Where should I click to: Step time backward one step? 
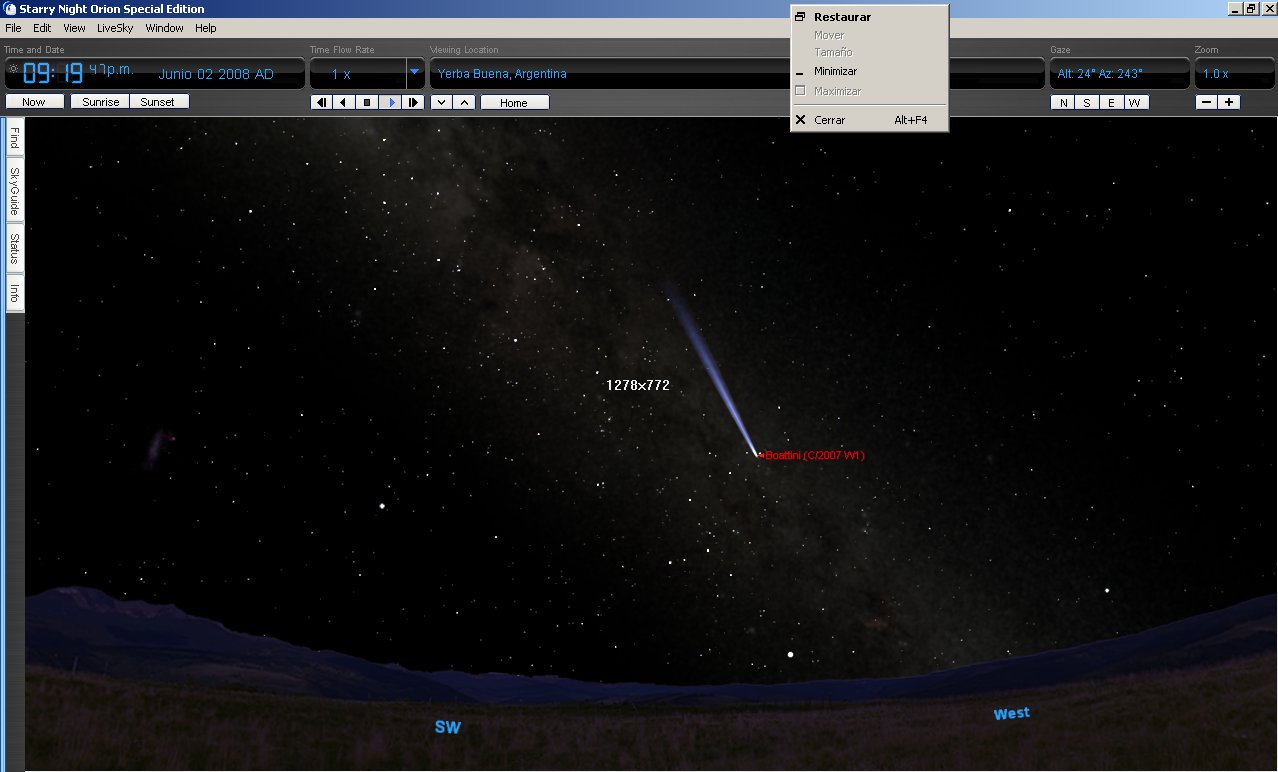pyautogui.click(x=322, y=102)
